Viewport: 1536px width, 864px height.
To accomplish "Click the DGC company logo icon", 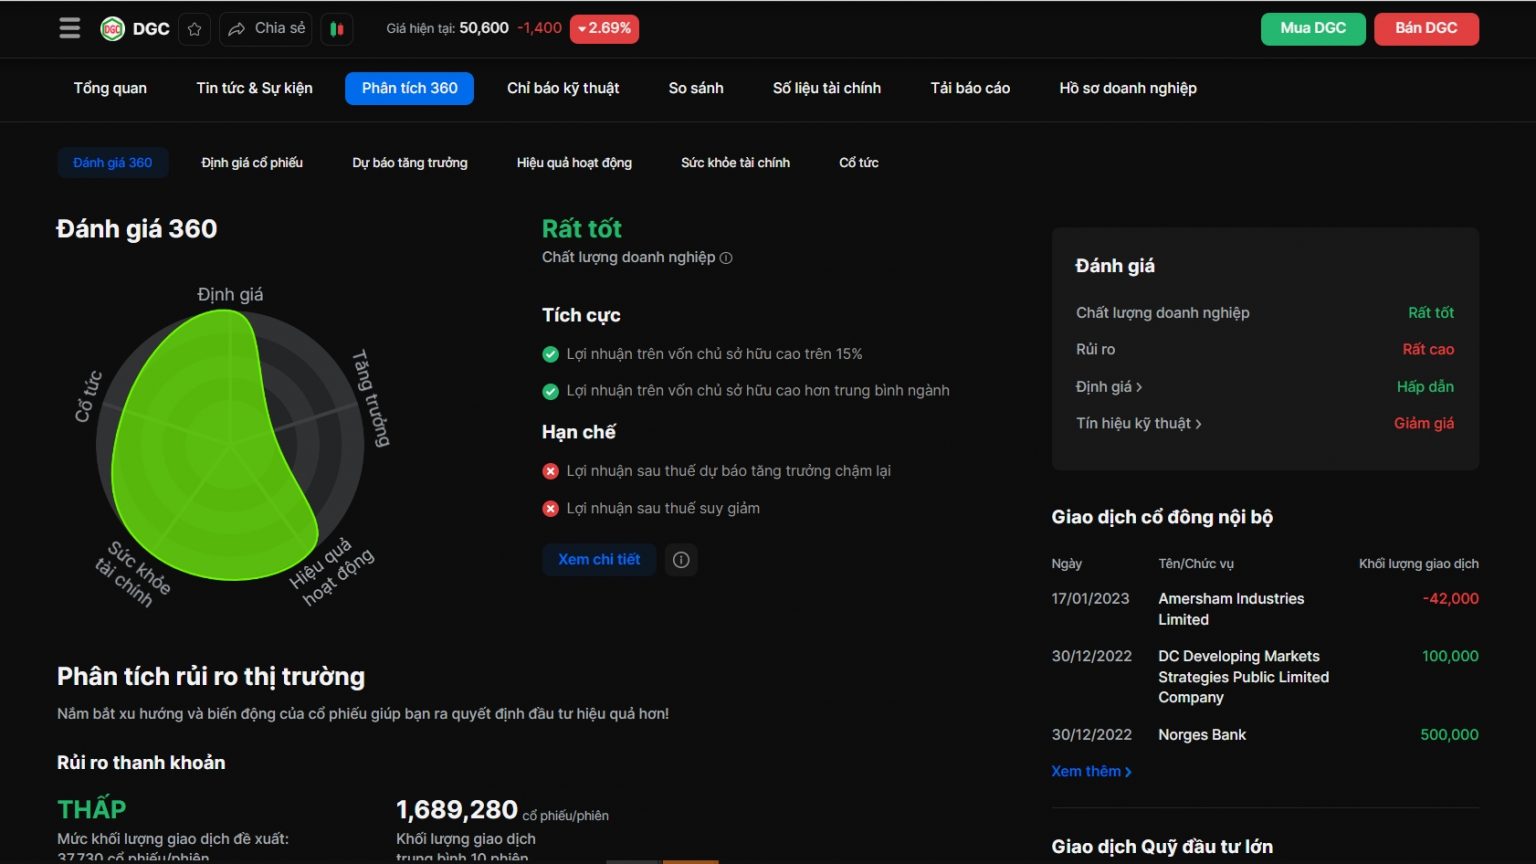I will [x=112, y=29].
